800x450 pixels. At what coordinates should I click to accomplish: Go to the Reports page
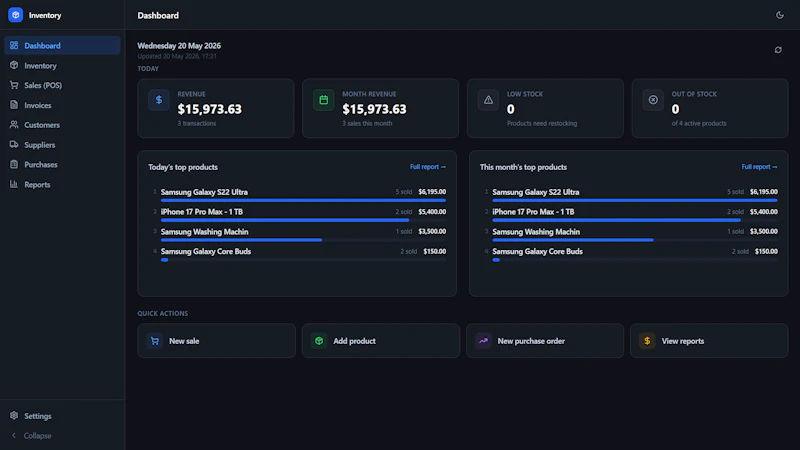coord(62,184)
